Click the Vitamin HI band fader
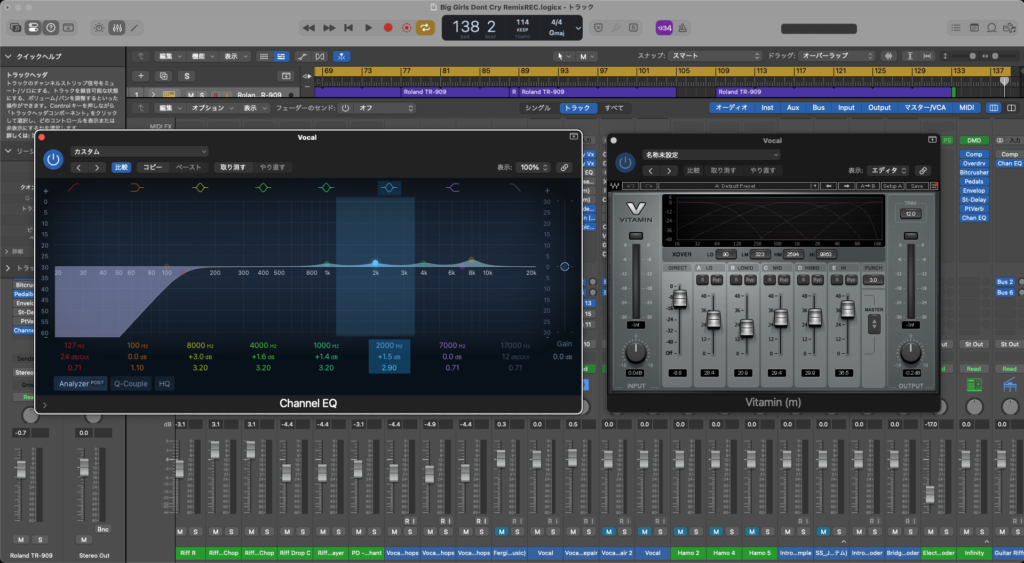The image size is (1024, 563). pyautogui.click(x=847, y=309)
